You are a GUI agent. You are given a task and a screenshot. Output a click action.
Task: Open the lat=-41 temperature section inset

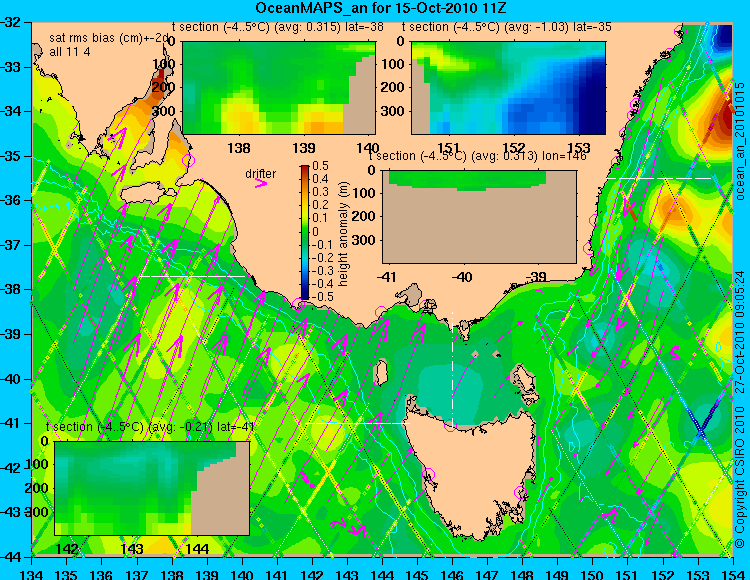click(x=152, y=488)
